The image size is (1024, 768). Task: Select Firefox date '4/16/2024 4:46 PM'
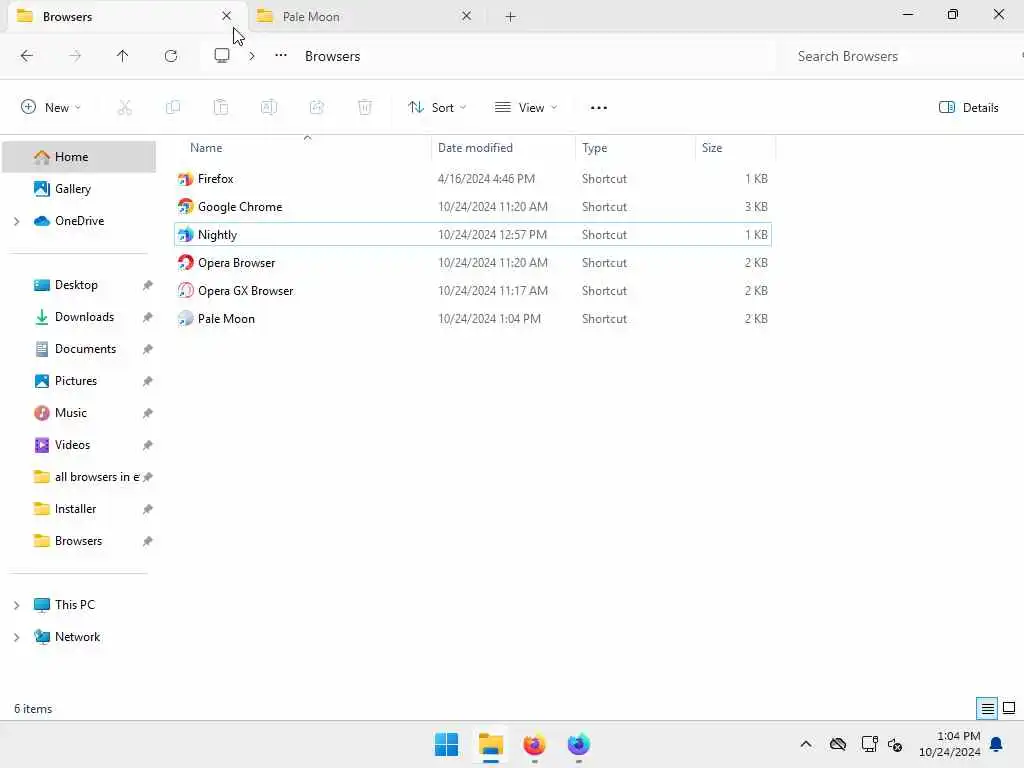487,179
